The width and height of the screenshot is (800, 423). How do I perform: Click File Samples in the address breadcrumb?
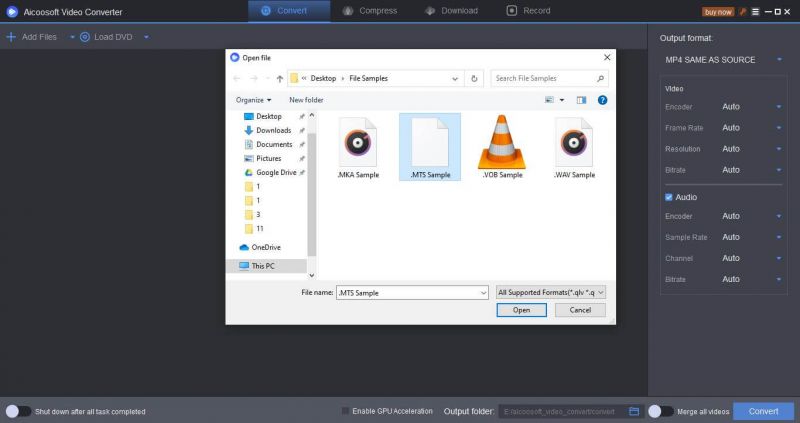(x=368, y=78)
